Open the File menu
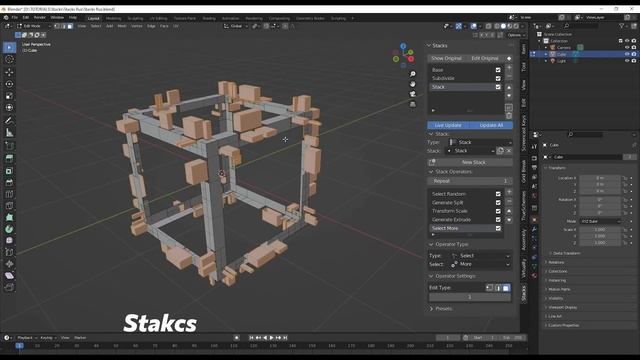Viewport: 640px width, 360px height. click(15, 18)
